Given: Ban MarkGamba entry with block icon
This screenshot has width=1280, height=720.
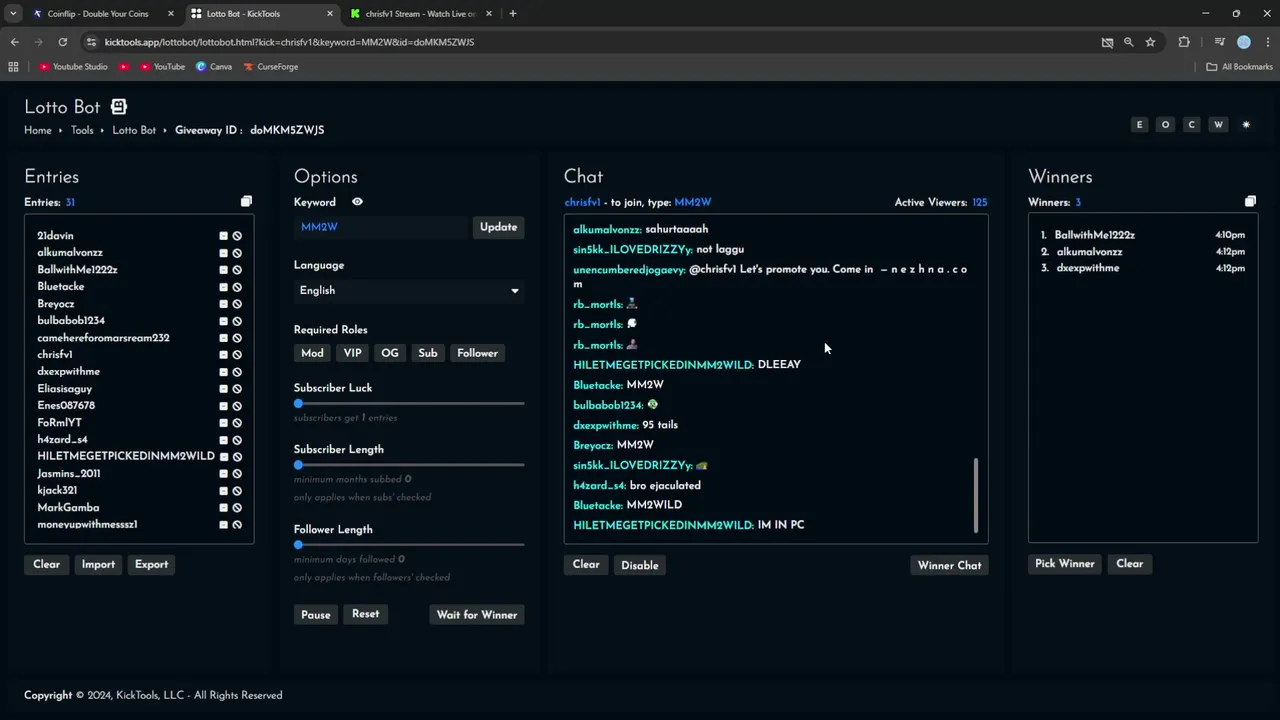Looking at the screenshot, I should [x=237, y=508].
